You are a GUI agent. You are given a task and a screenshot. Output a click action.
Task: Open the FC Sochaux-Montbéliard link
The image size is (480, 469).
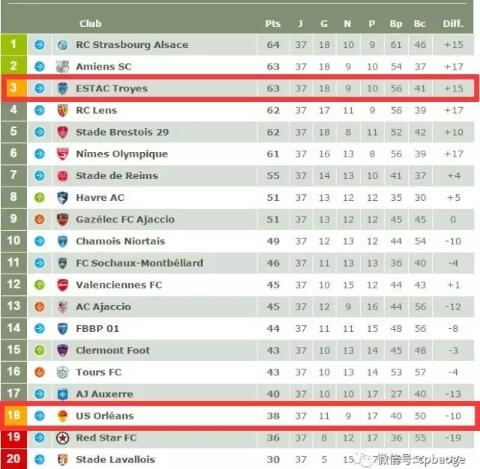[x=140, y=263]
